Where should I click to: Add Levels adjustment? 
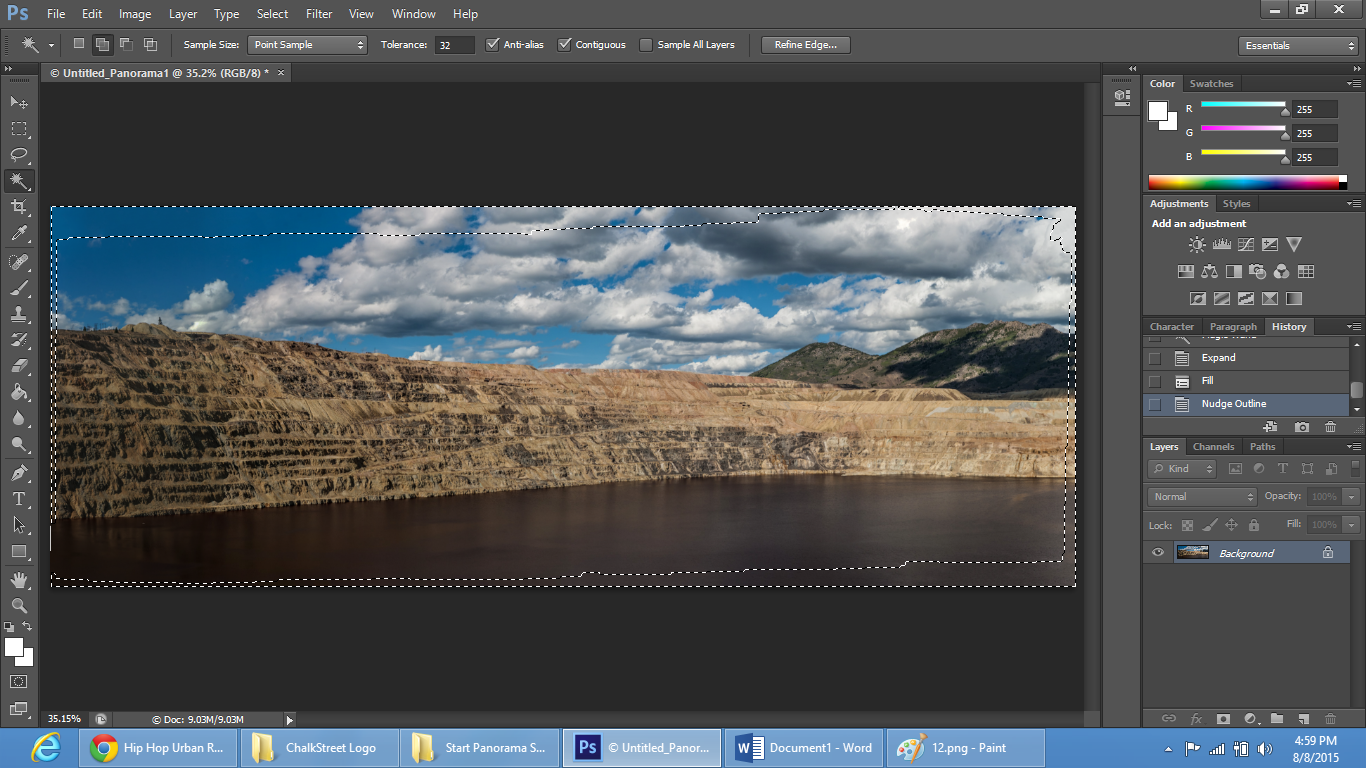pyautogui.click(x=1221, y=244)
